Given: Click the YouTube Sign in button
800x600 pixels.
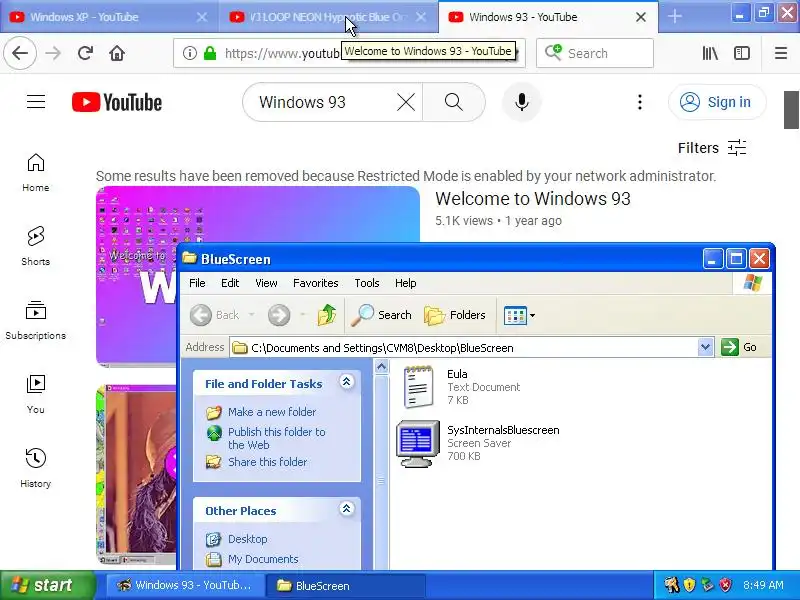Looking at the screenshot, I should pos(717,102).
